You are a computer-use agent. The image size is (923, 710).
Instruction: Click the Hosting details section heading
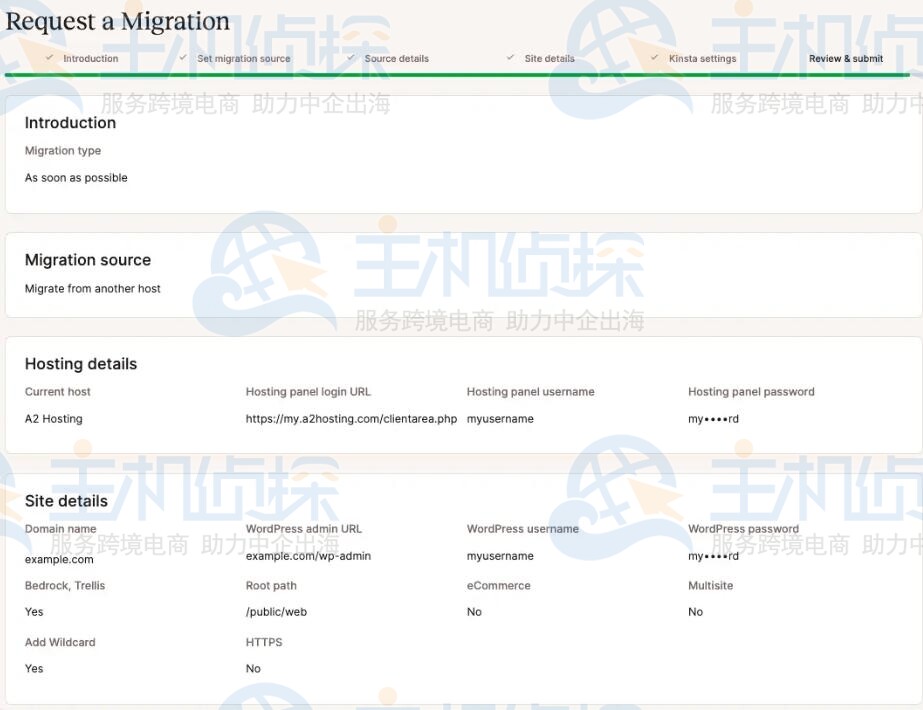81,364
